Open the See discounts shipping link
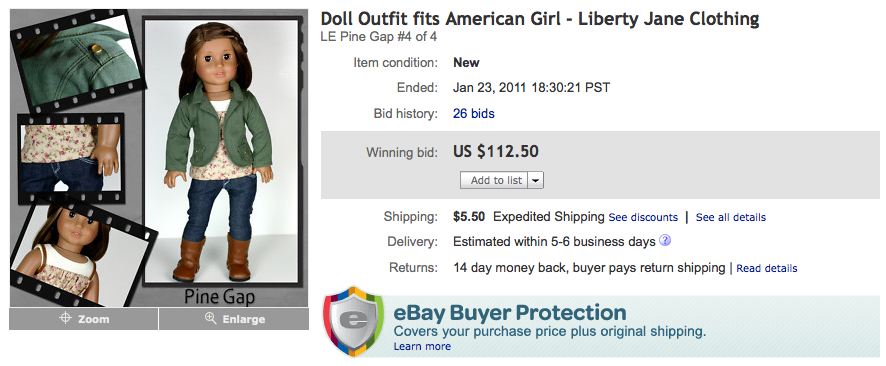 click(643, 217)
